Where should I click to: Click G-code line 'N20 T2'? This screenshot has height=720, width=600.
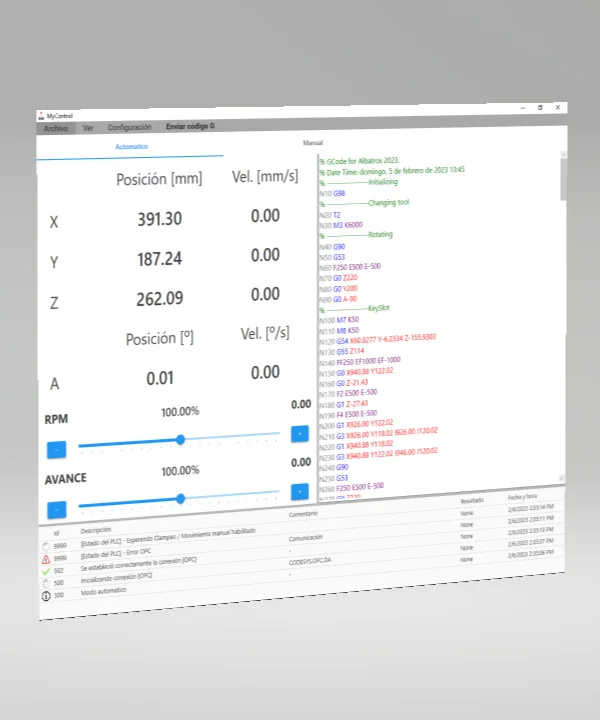[x=330, y=215]
